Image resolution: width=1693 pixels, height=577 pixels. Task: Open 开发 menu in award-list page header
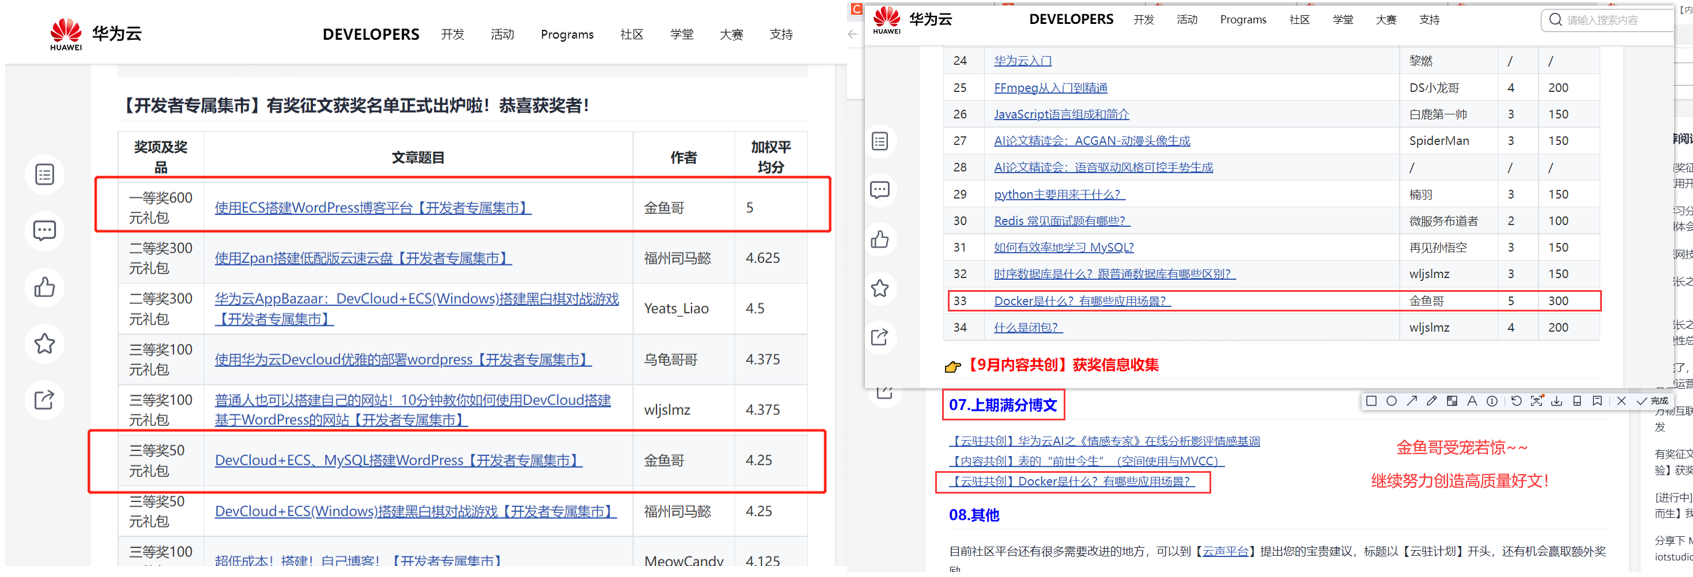(453, 34)
